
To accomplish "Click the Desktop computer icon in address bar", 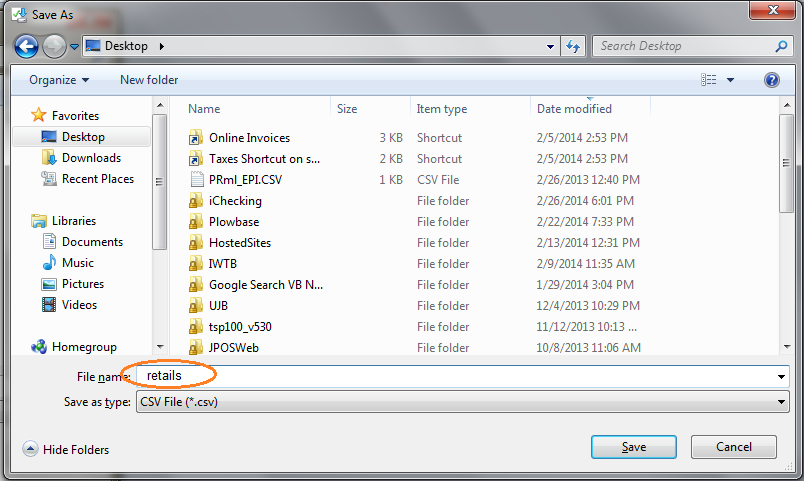I will point(93,46).
